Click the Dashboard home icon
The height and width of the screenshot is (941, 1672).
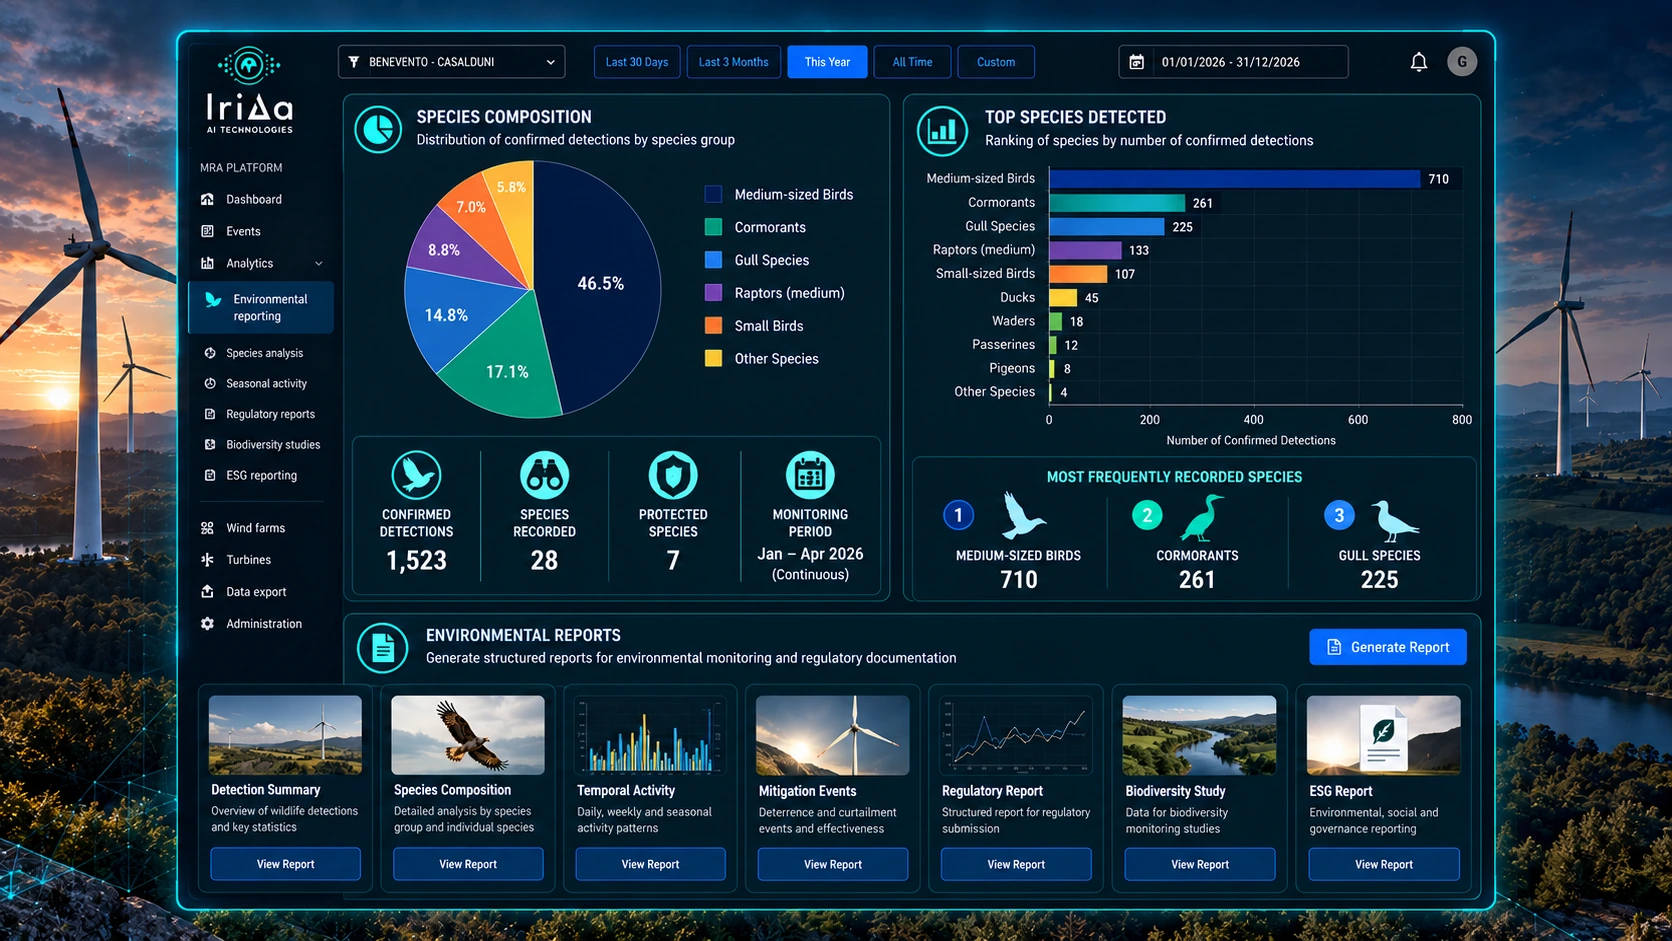coord(208,199)
